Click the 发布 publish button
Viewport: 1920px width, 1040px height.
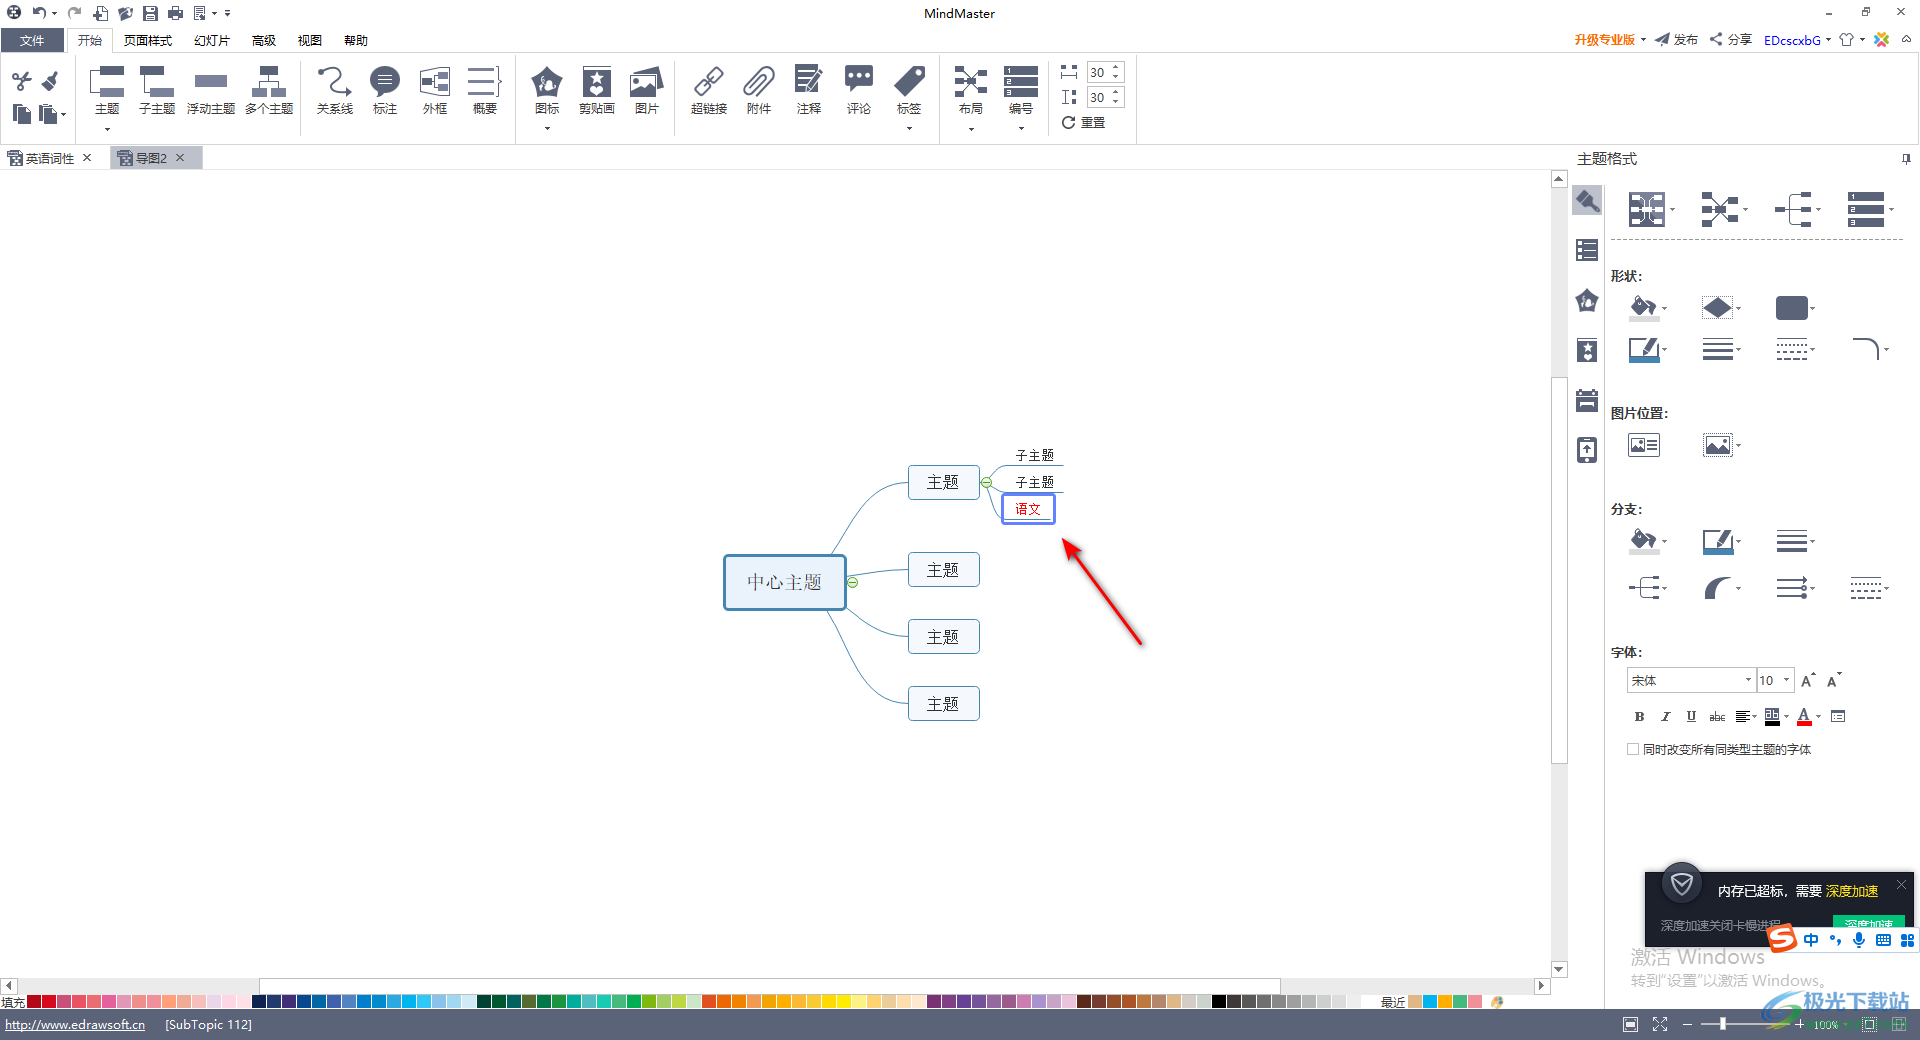point(1677,40)
